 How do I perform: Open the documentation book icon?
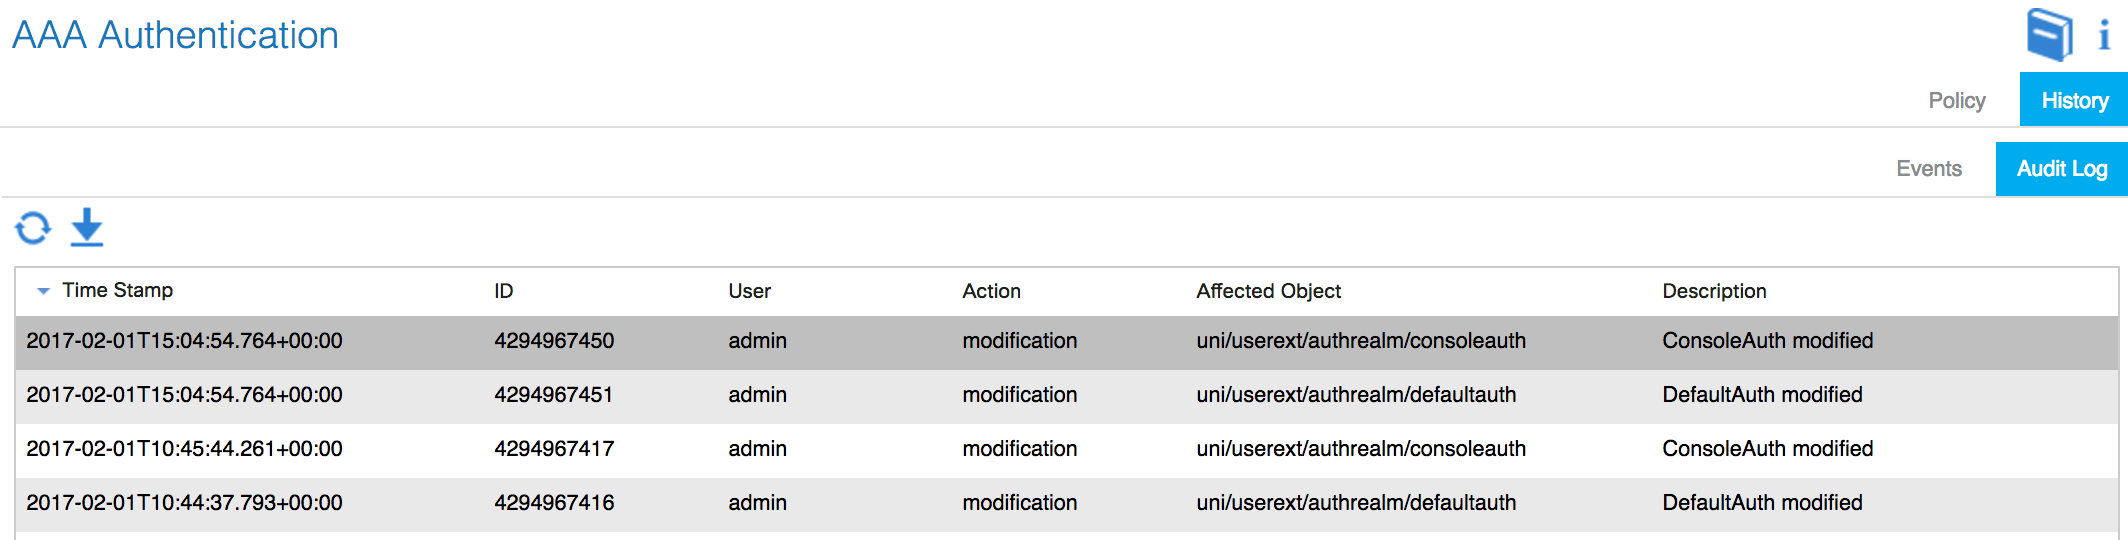[2050, 35]
